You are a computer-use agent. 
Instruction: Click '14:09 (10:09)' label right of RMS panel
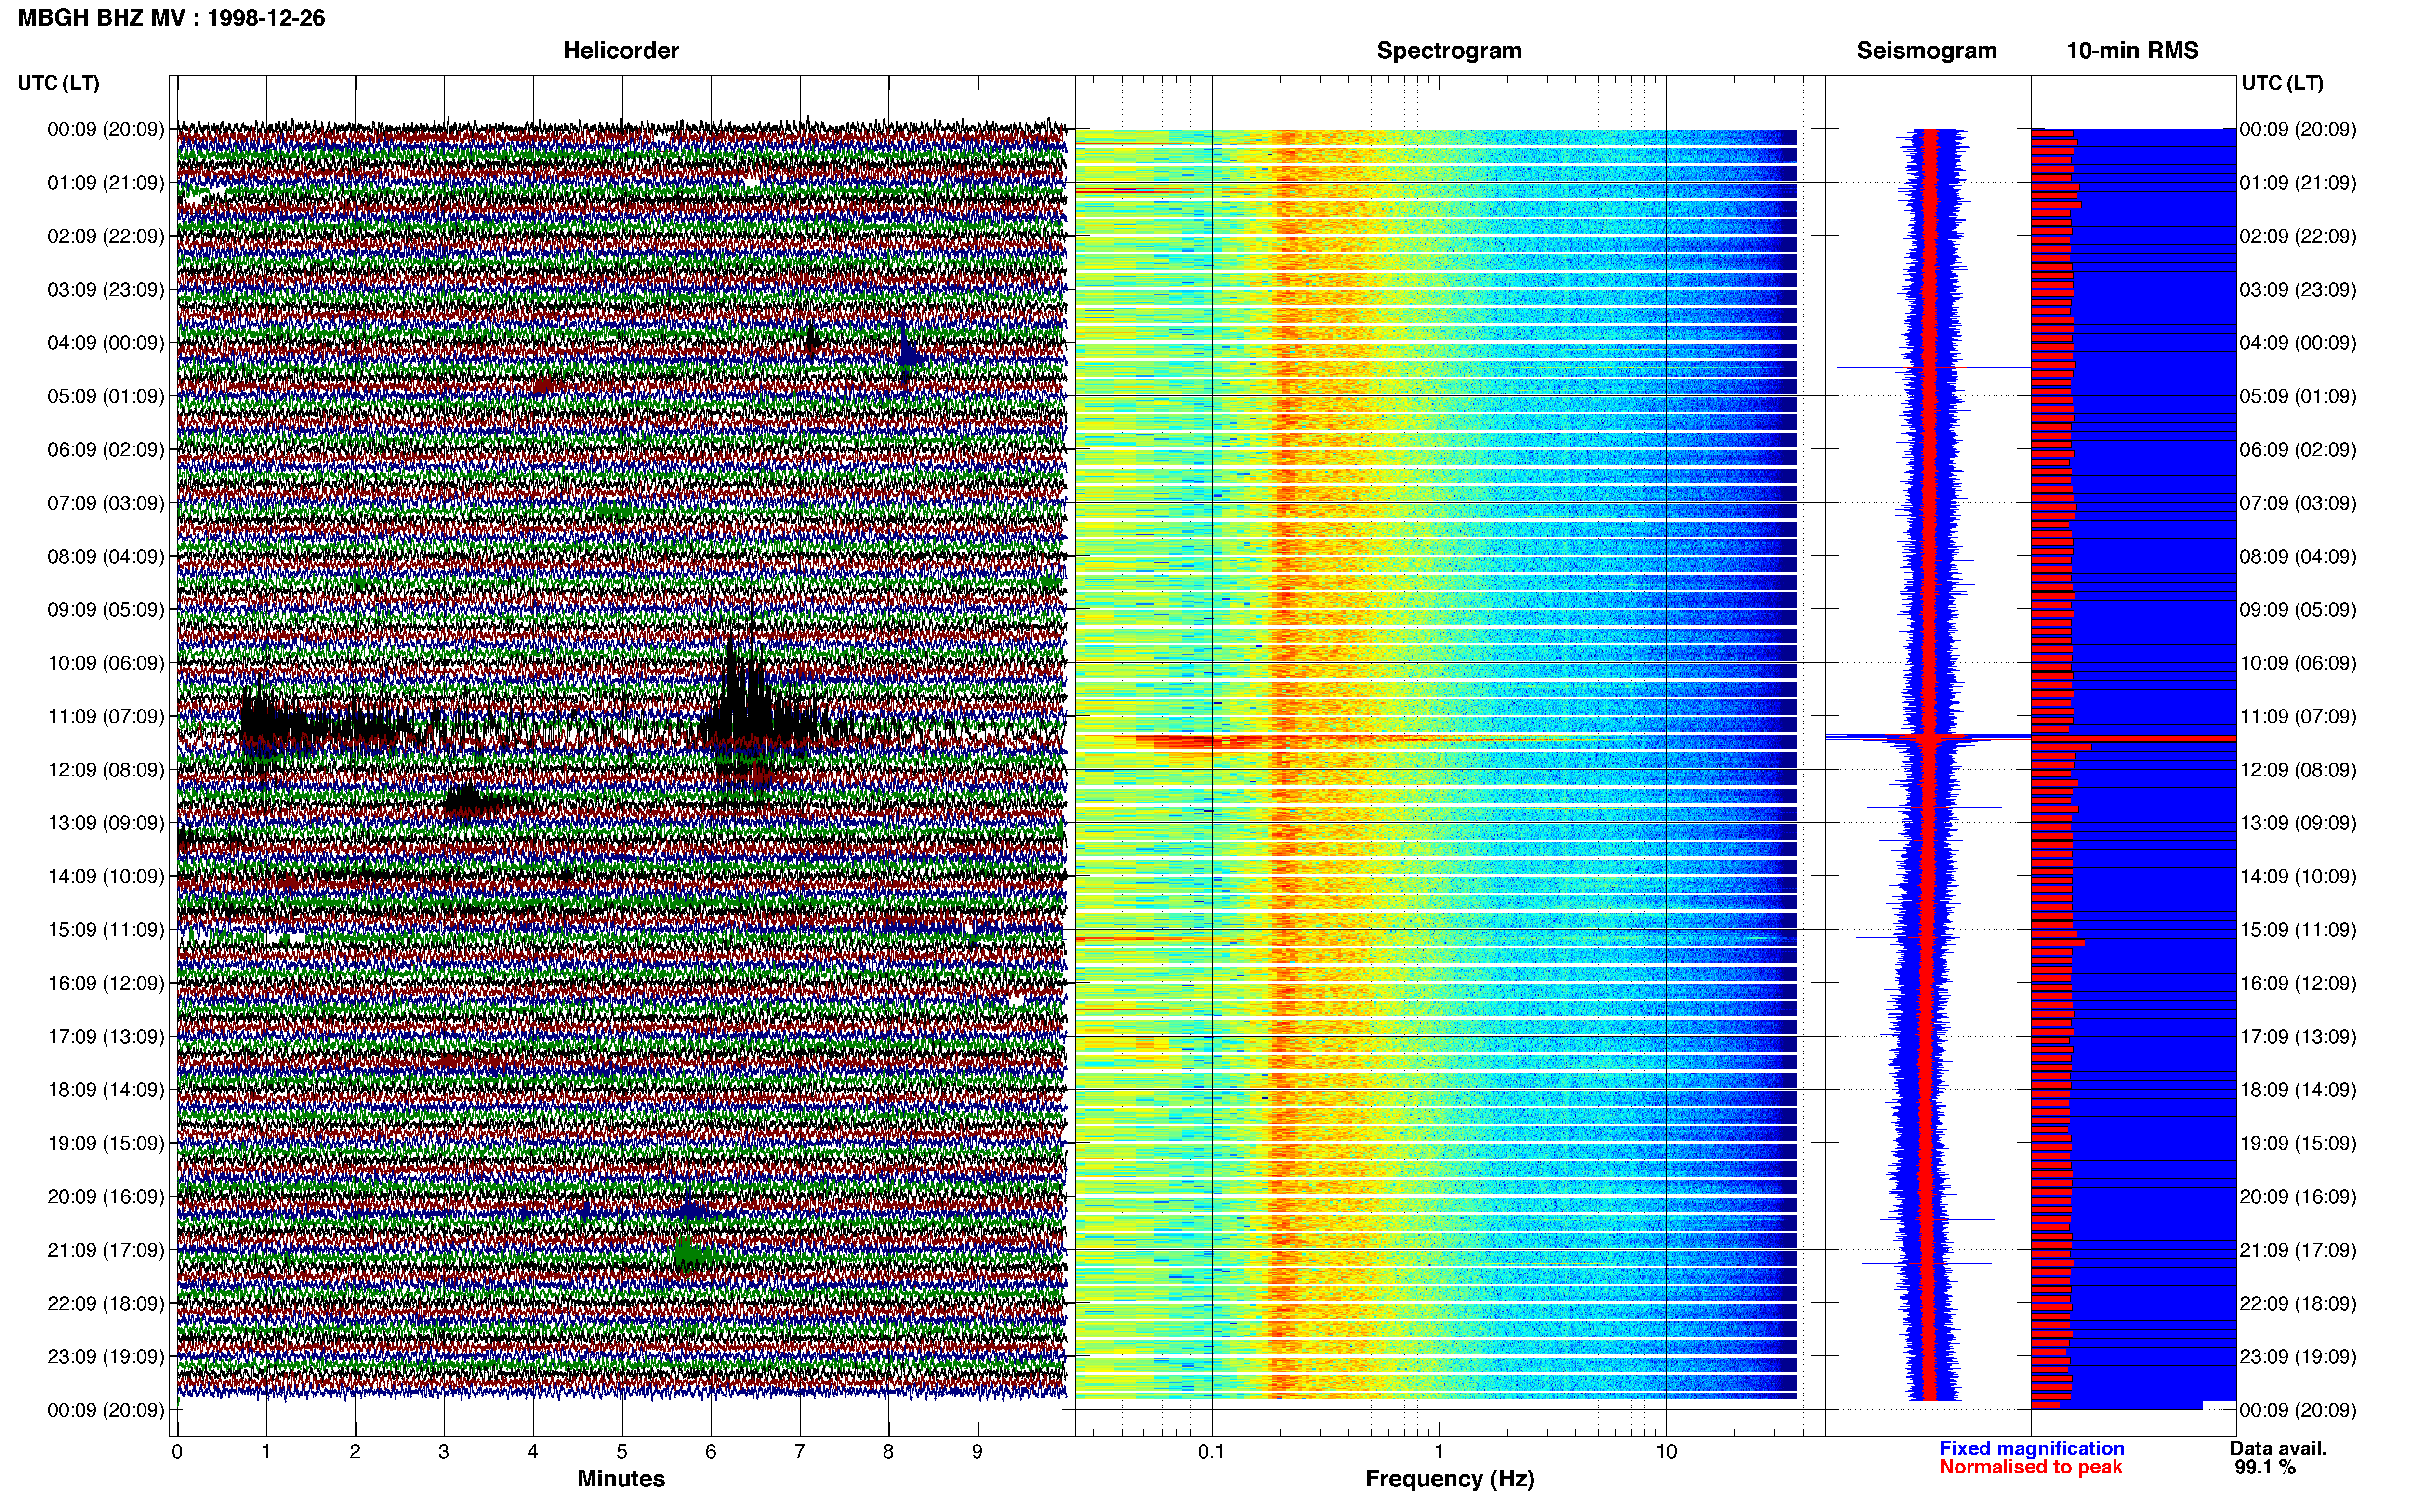pyautogui.click(x=2298, y=877)
